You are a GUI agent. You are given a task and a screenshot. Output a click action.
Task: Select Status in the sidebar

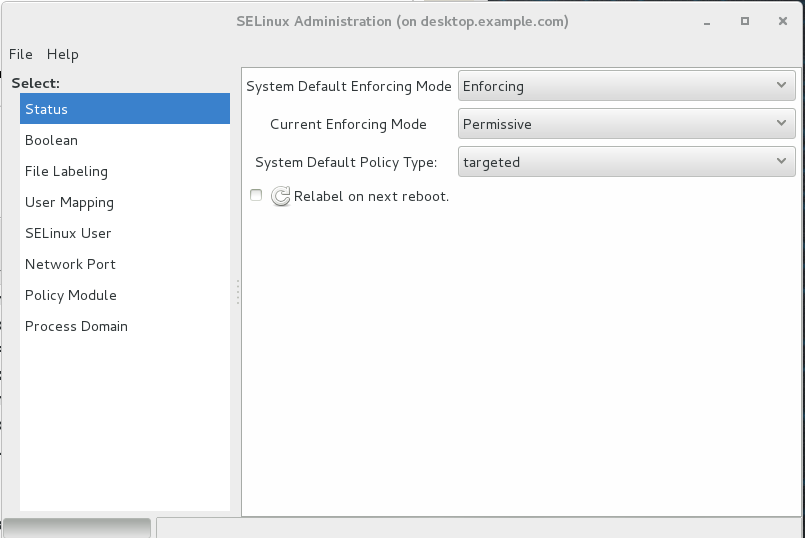[x=125, y=109]
